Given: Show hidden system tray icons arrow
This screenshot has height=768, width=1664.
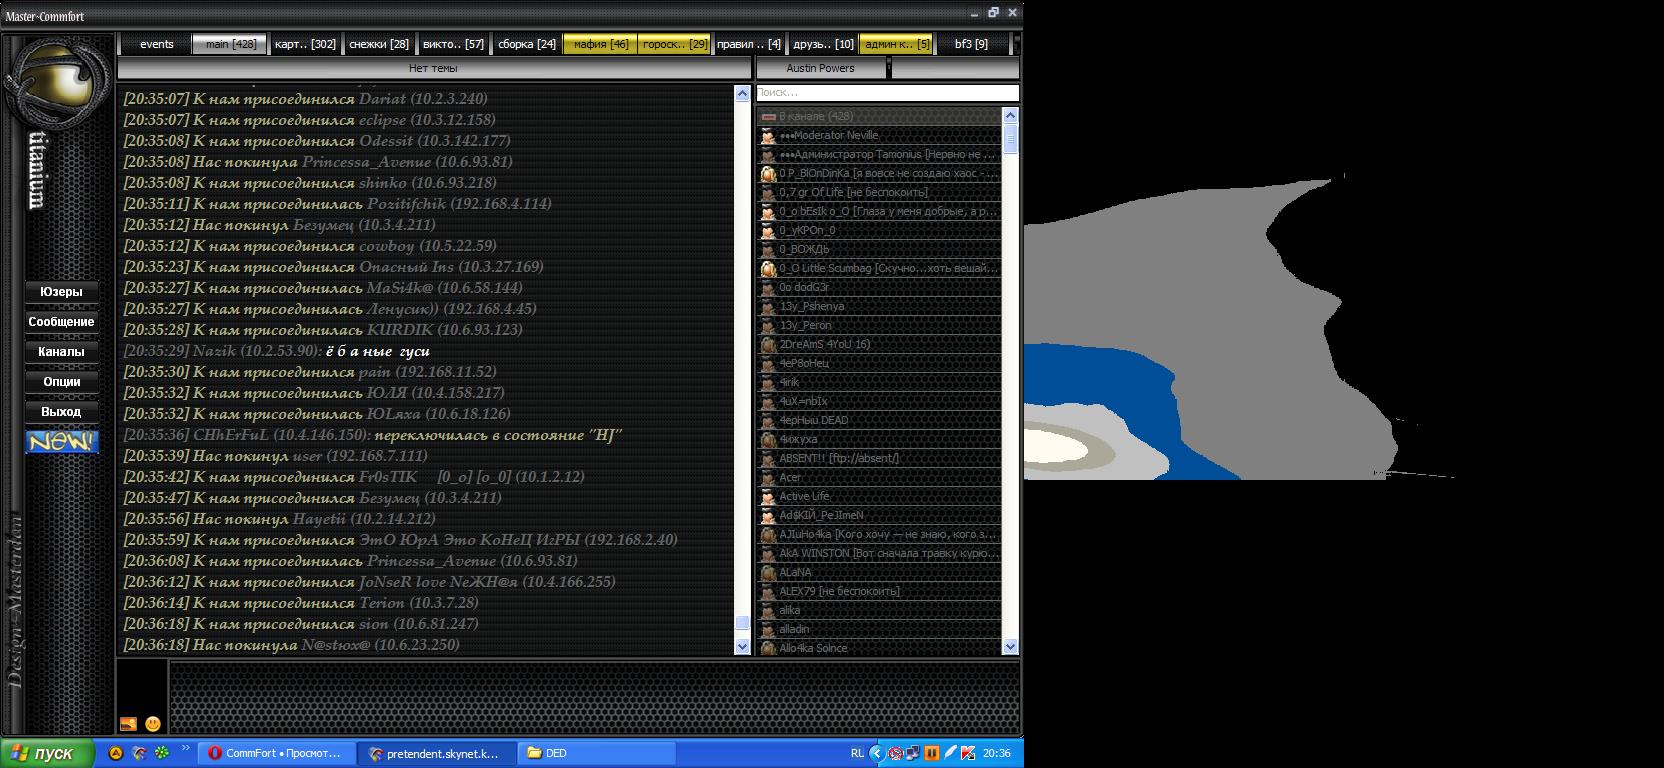Looking at the screenshot, I should [x=876, y=753].
